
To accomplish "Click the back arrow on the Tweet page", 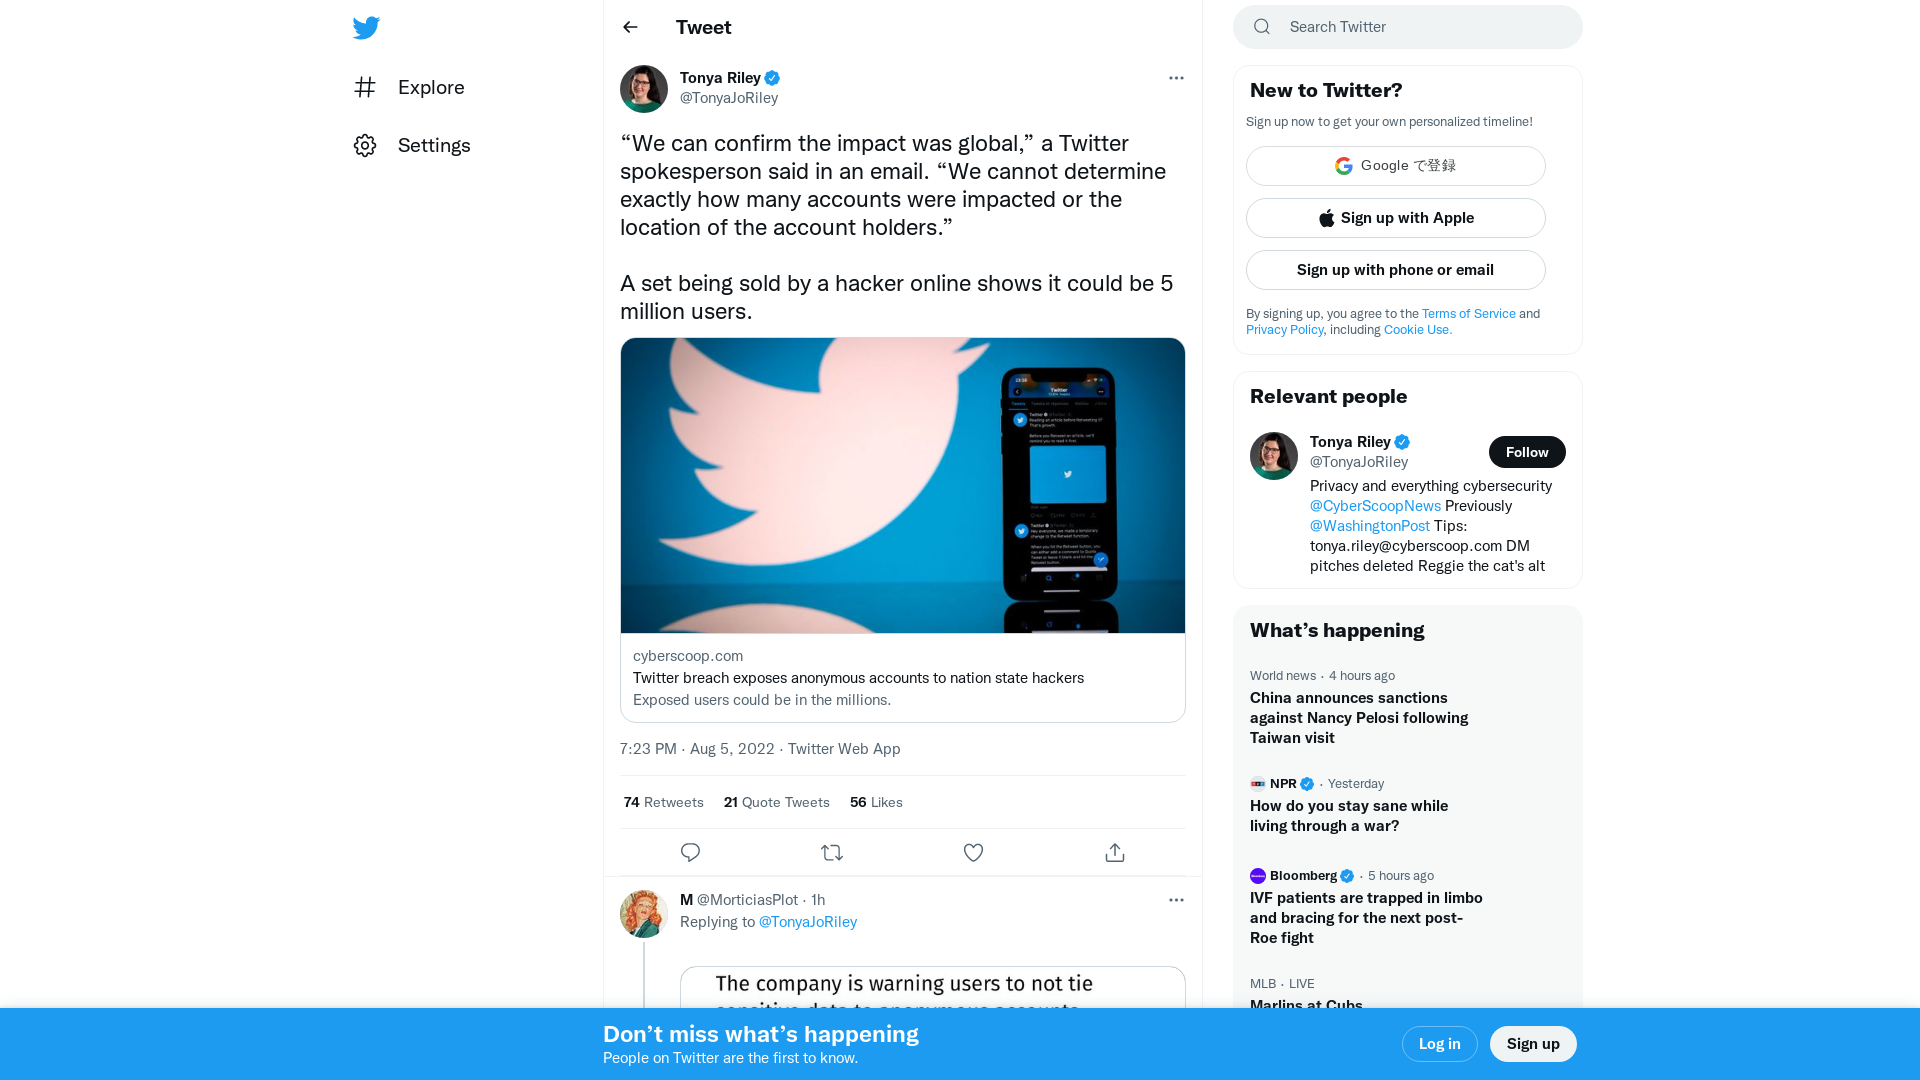I will point(630,27).
